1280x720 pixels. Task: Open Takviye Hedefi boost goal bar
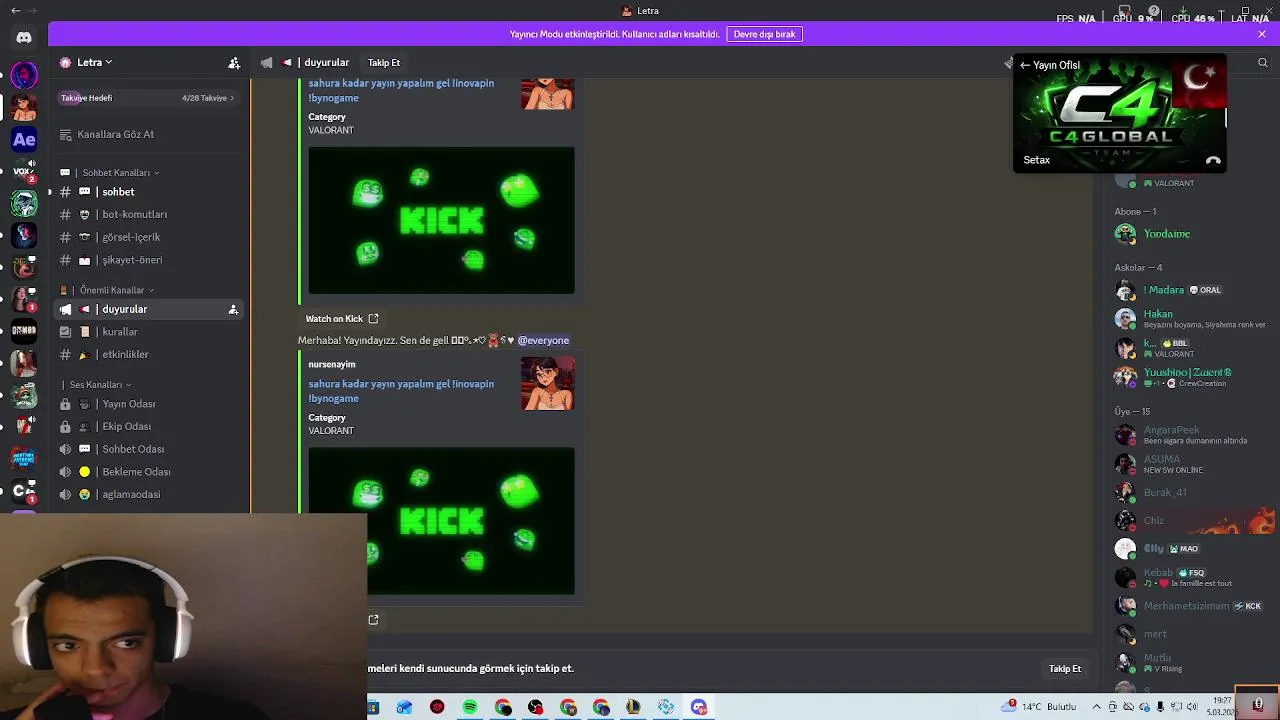point(148,98)
